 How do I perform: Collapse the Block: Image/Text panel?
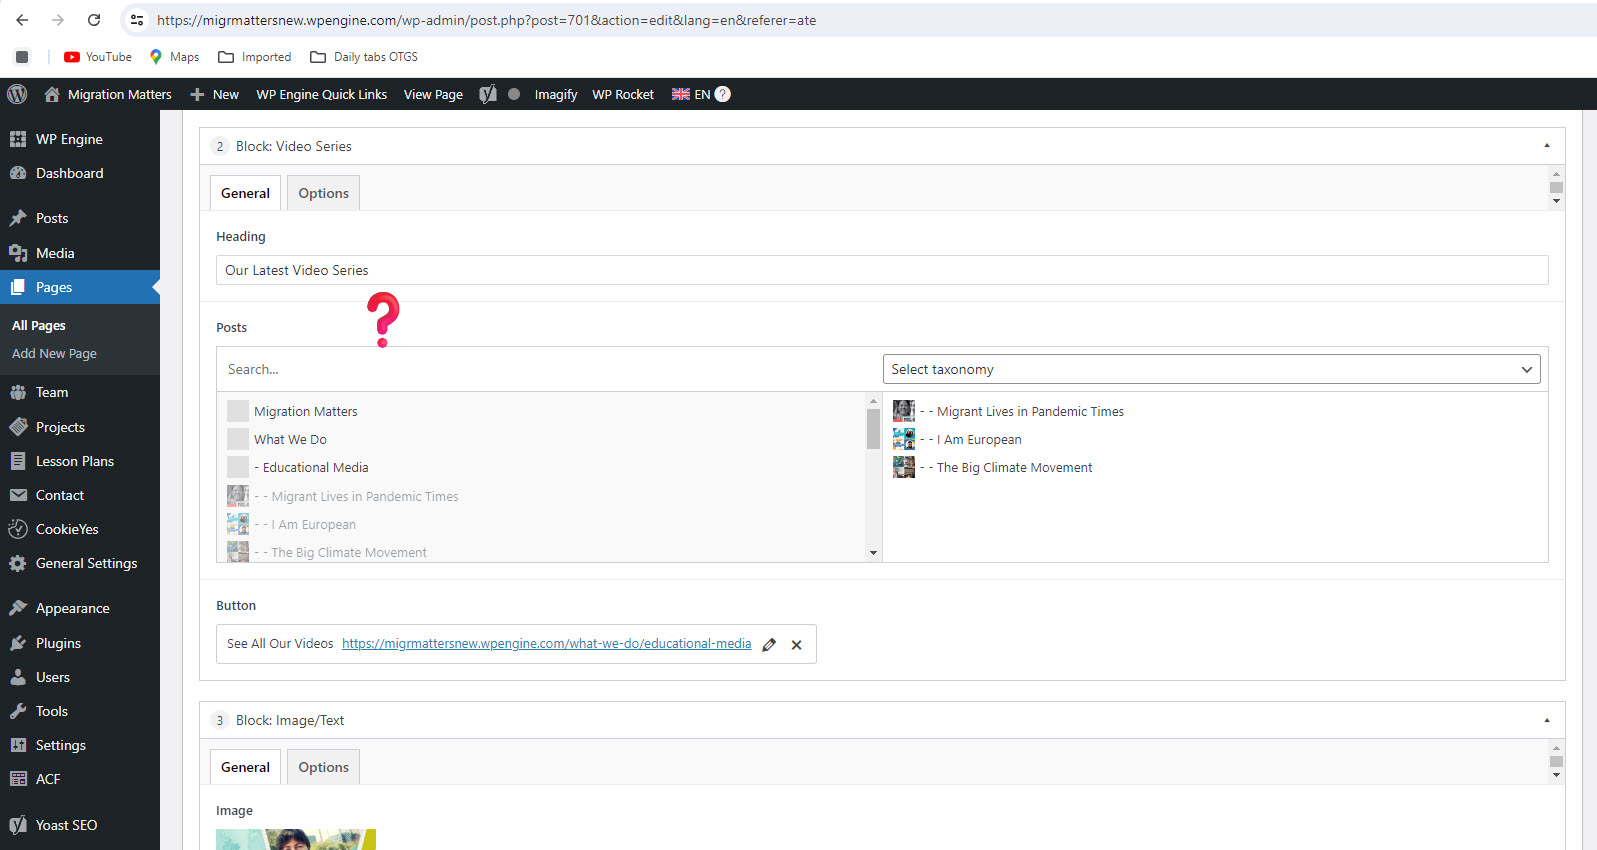pyautogui.click(x=1546, y=720)
